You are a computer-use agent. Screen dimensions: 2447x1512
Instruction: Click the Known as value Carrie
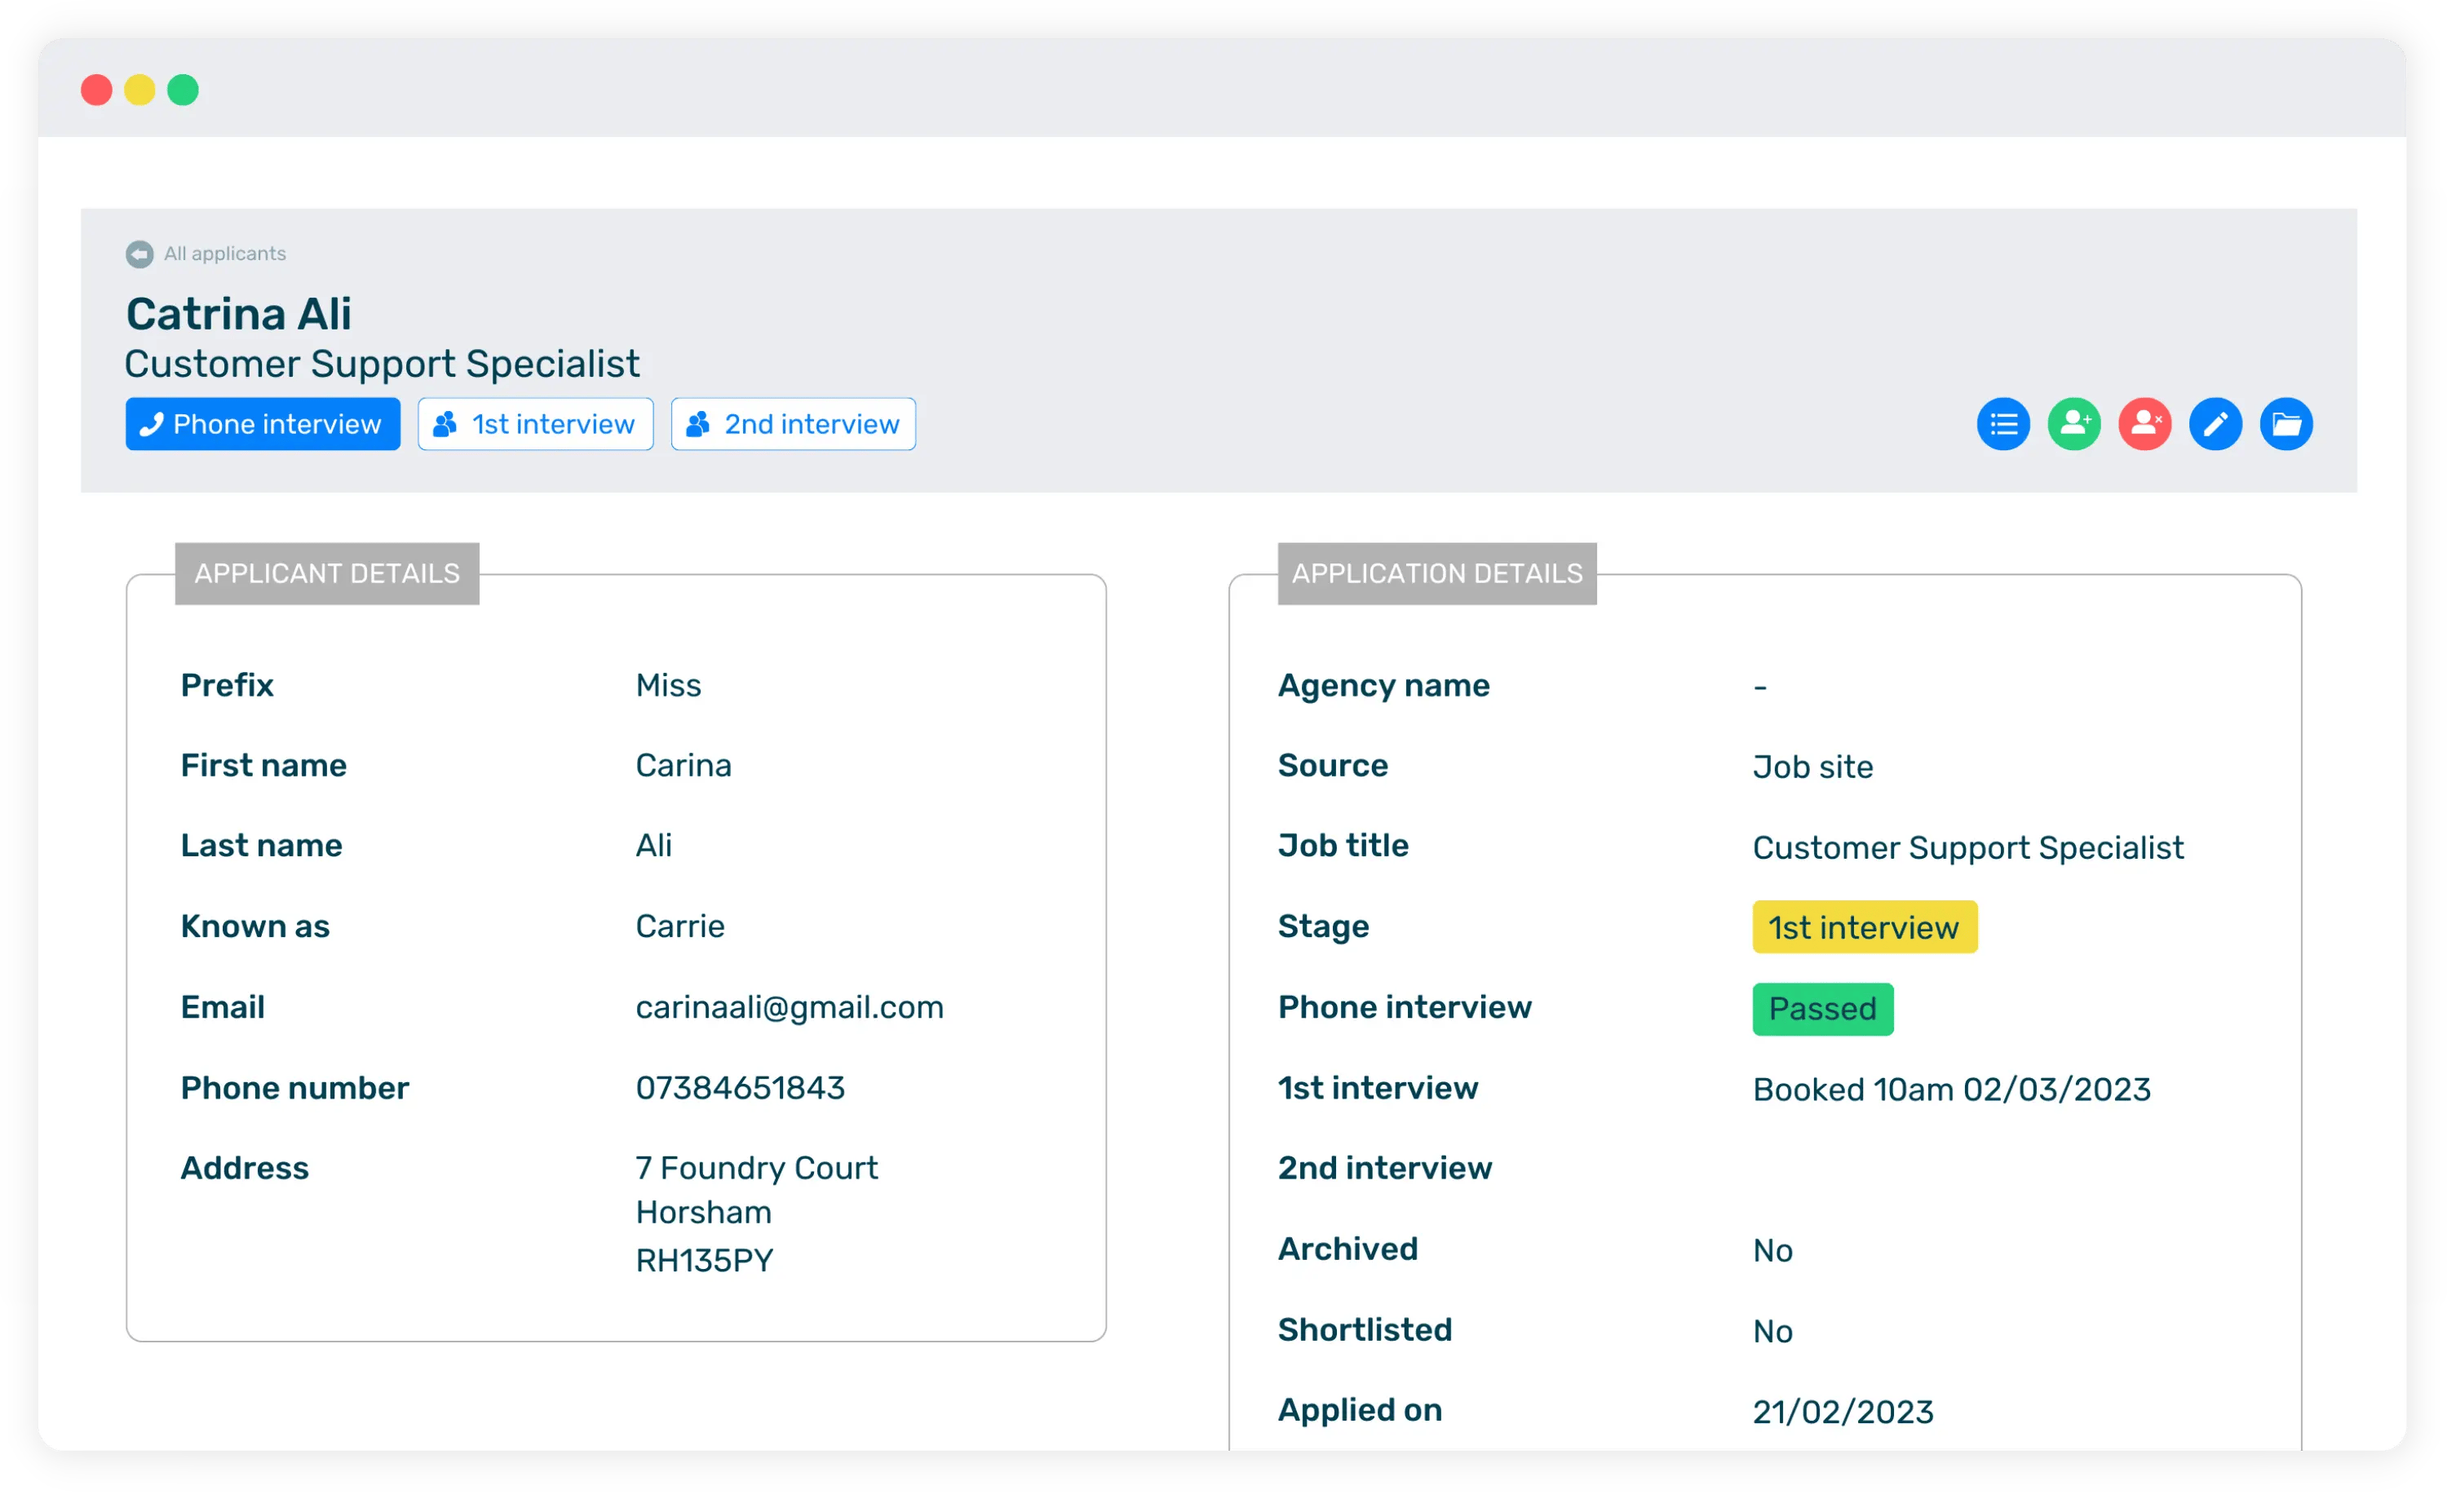tap(680, 926)
